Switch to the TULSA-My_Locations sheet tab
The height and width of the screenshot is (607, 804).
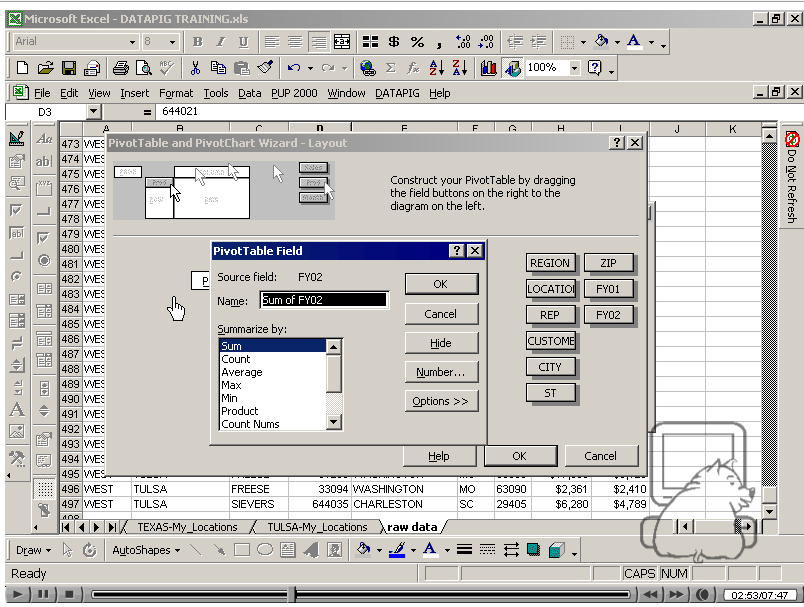[x=318, y=526]
